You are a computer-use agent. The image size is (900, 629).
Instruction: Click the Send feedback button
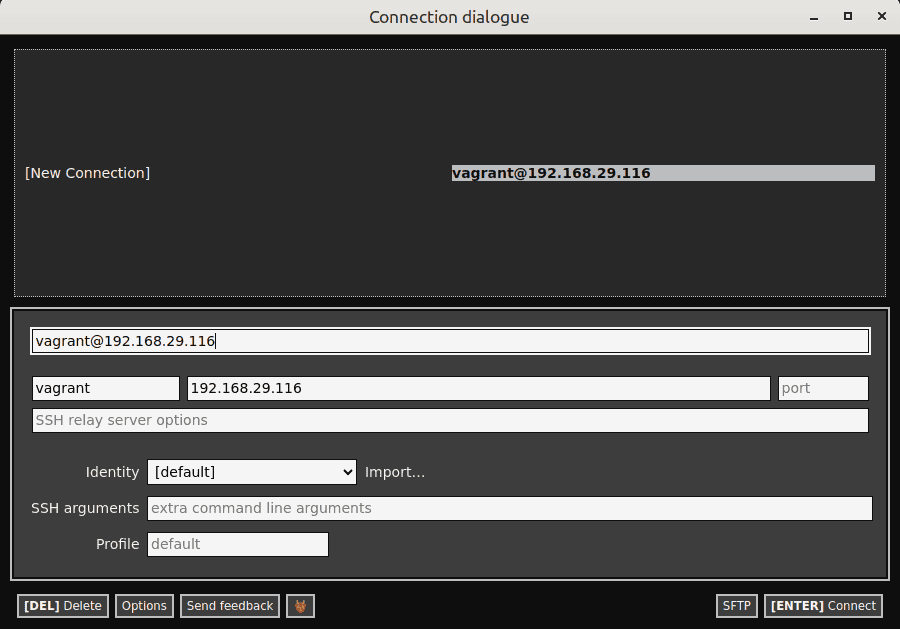[x=230, y=606]
